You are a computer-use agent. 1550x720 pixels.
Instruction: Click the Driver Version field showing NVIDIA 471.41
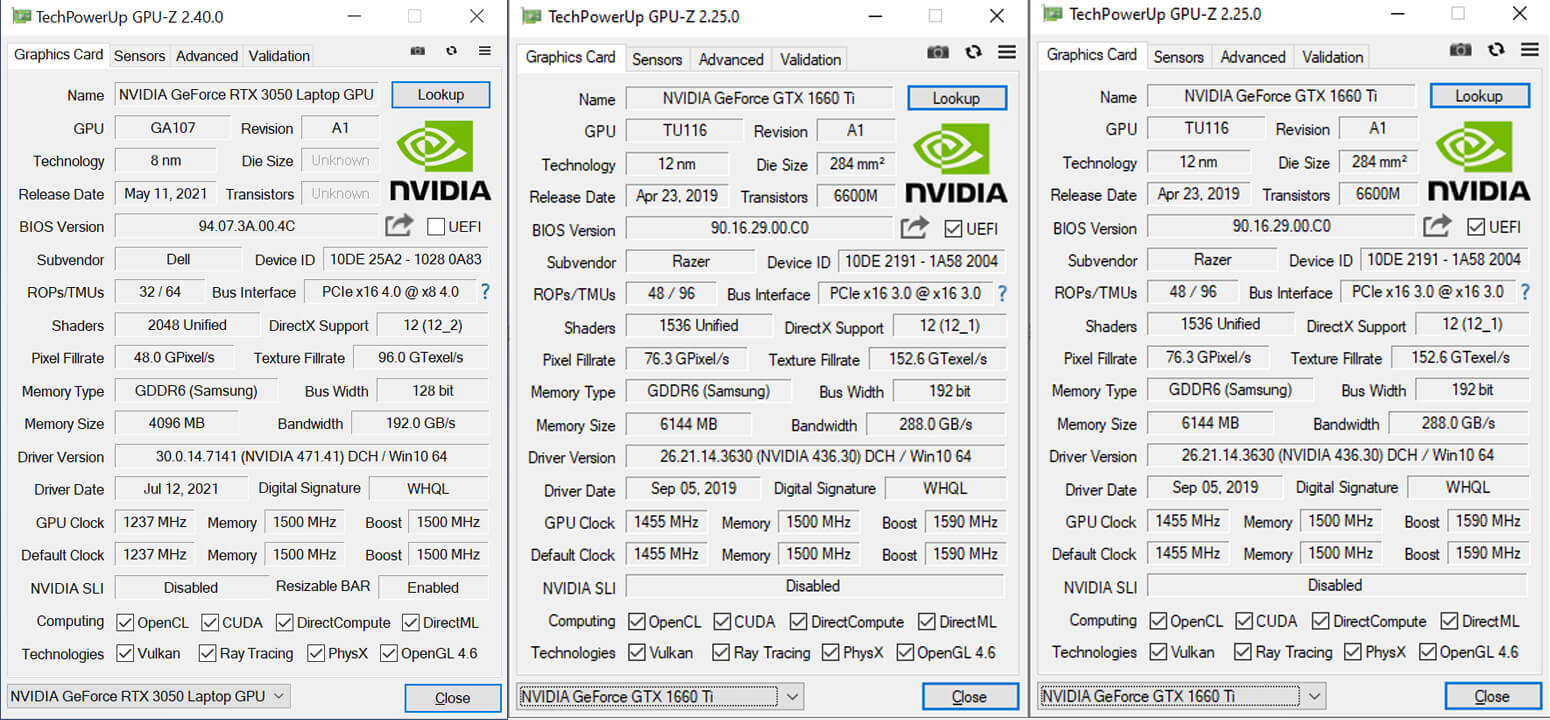(x=302, y=457)
